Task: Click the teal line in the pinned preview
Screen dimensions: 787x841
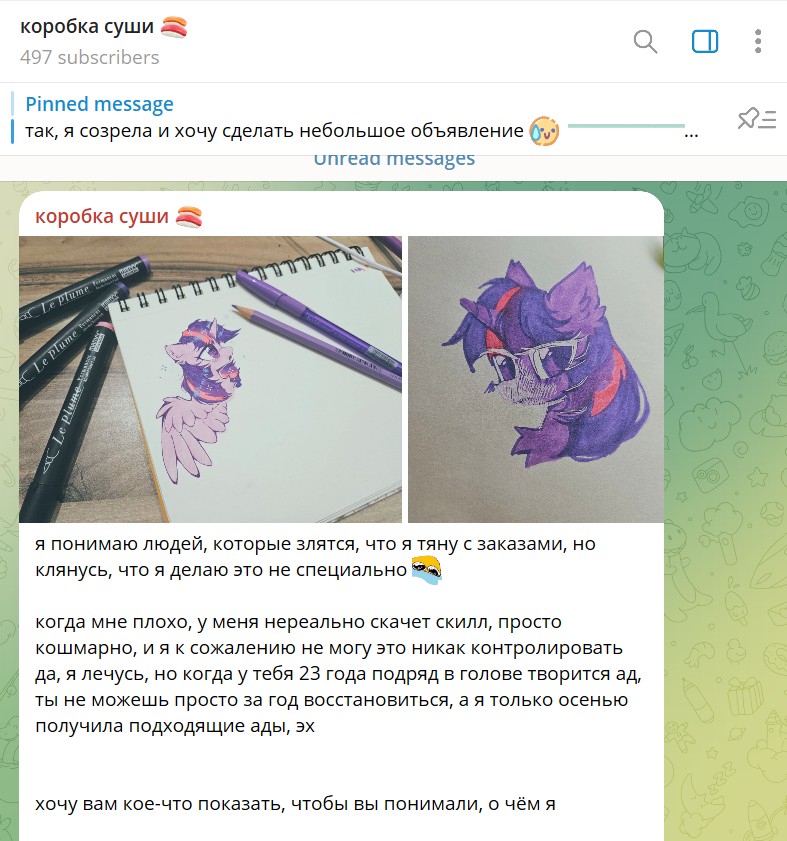Action: pos(626,126)
